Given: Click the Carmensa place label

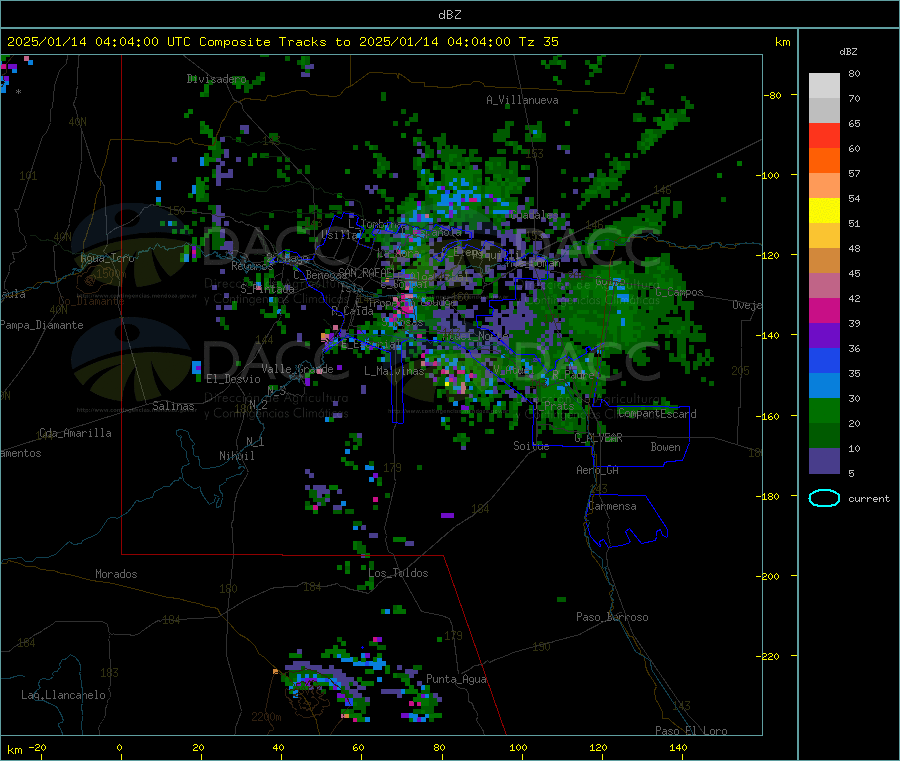Looking at the screenshot, I should click(612, 506).
